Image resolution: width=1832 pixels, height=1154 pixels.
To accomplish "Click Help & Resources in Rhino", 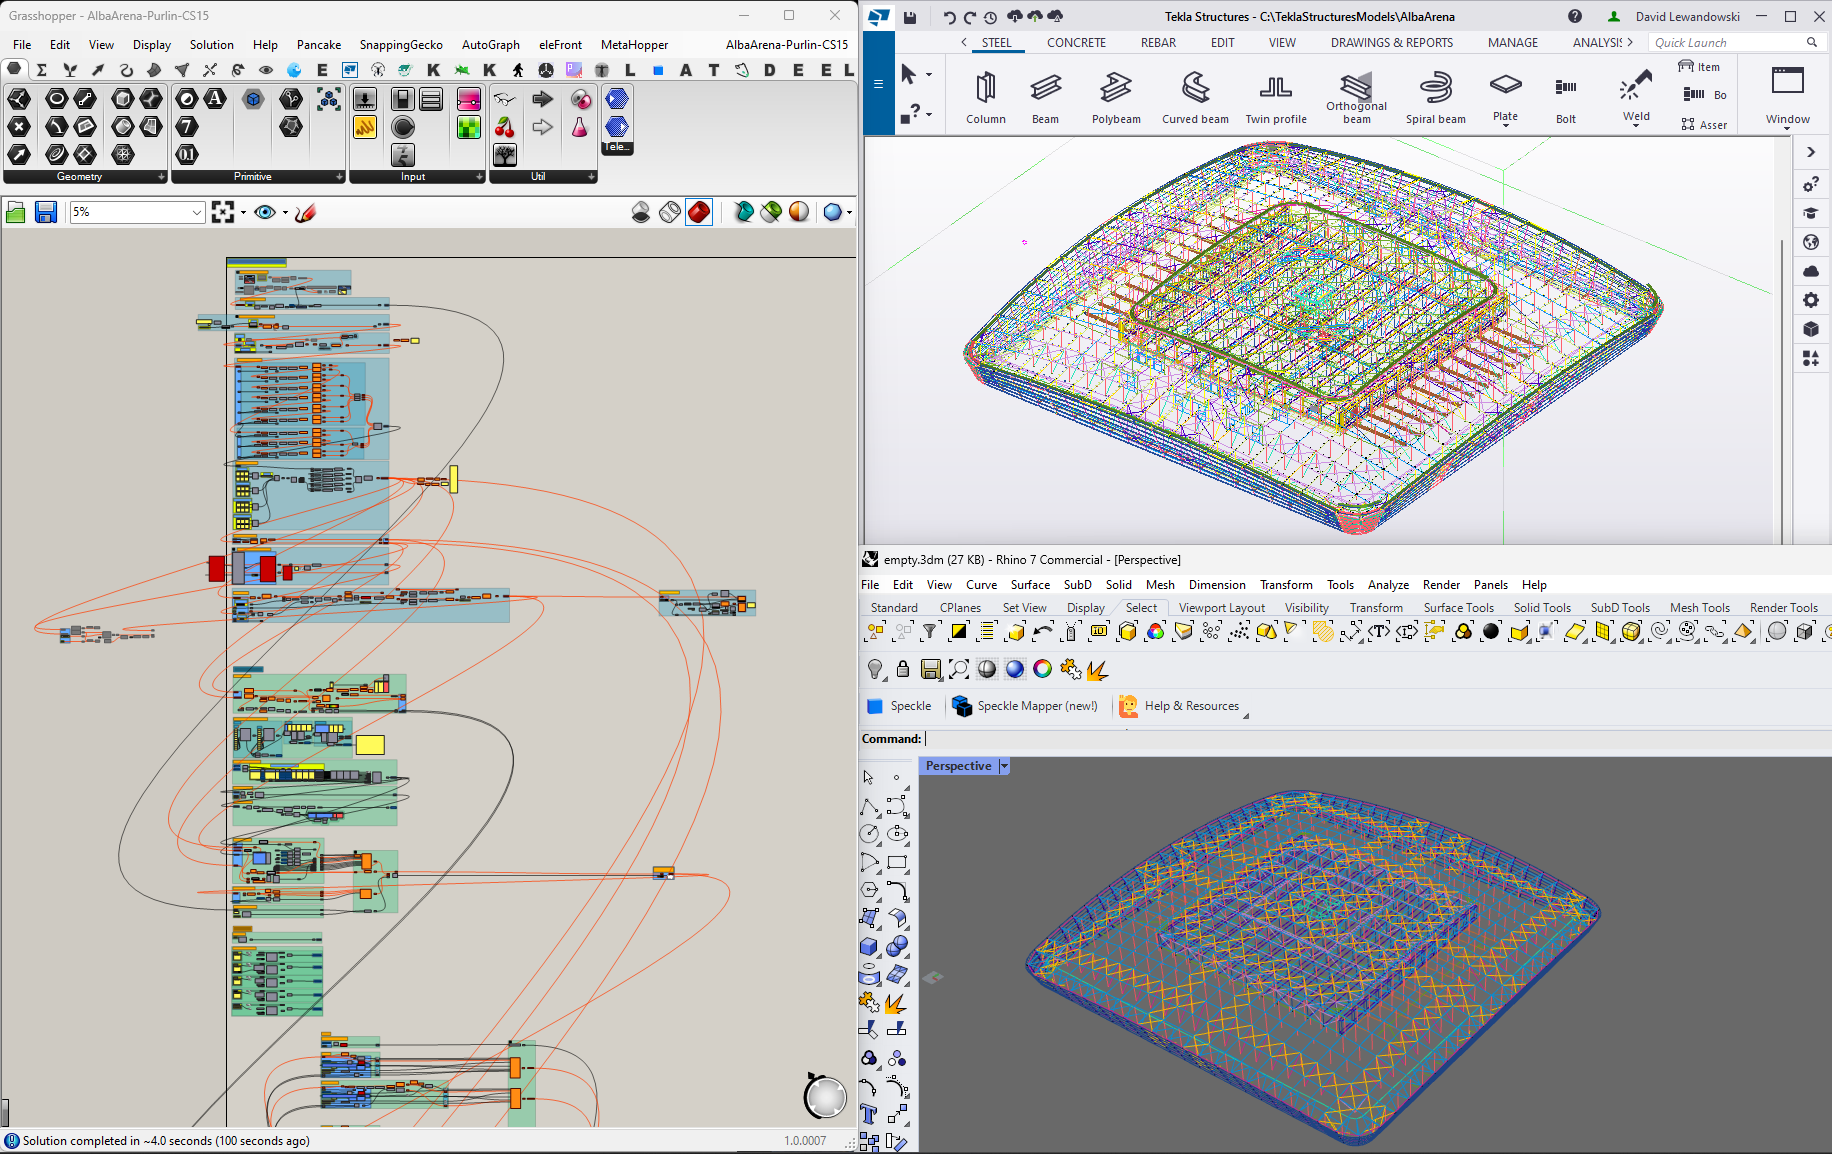I will [1180, 706].
